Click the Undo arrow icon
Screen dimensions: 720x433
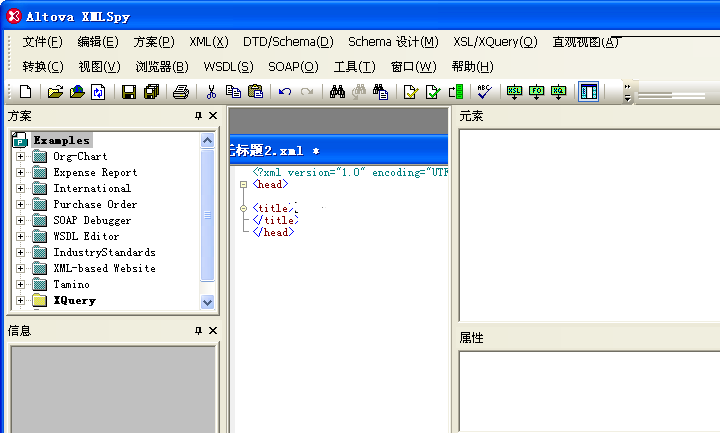click(x=285, y=92)
